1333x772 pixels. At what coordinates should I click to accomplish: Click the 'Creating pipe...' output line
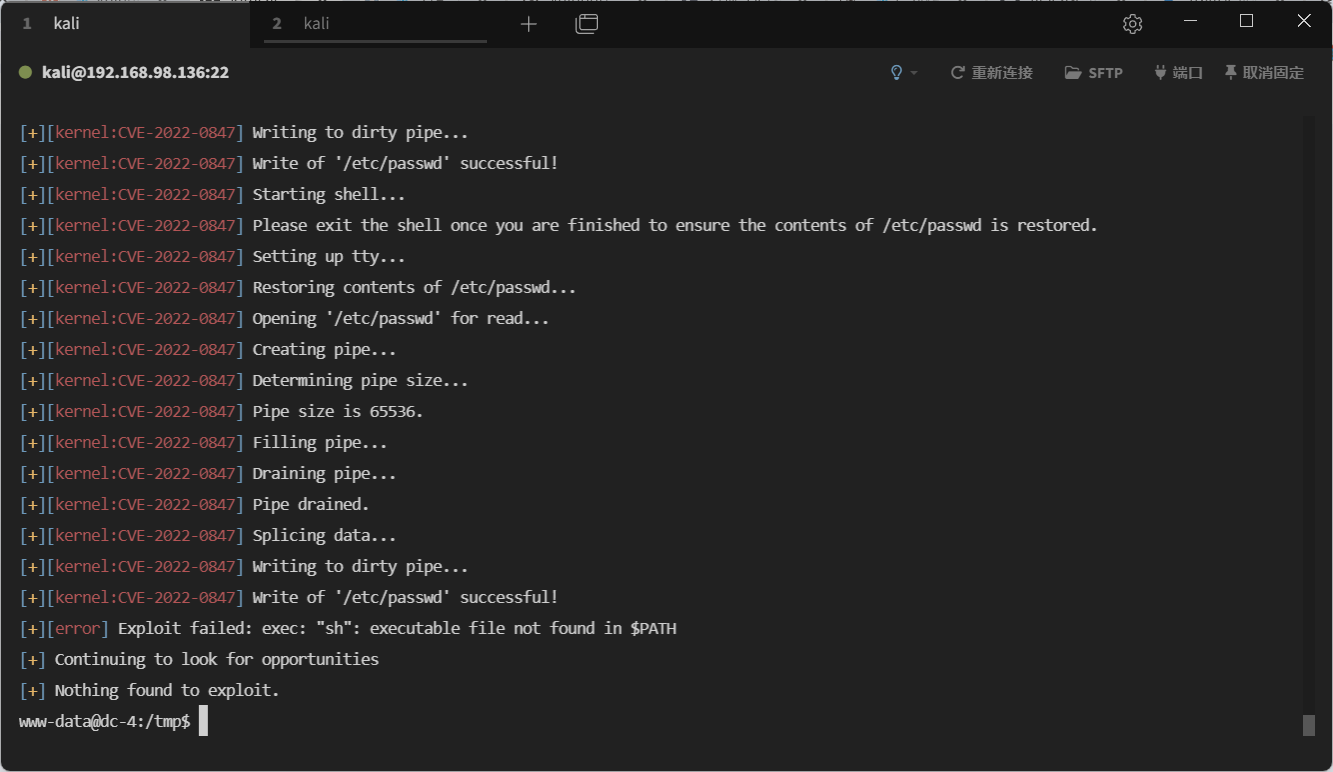[x=207, y=349]
